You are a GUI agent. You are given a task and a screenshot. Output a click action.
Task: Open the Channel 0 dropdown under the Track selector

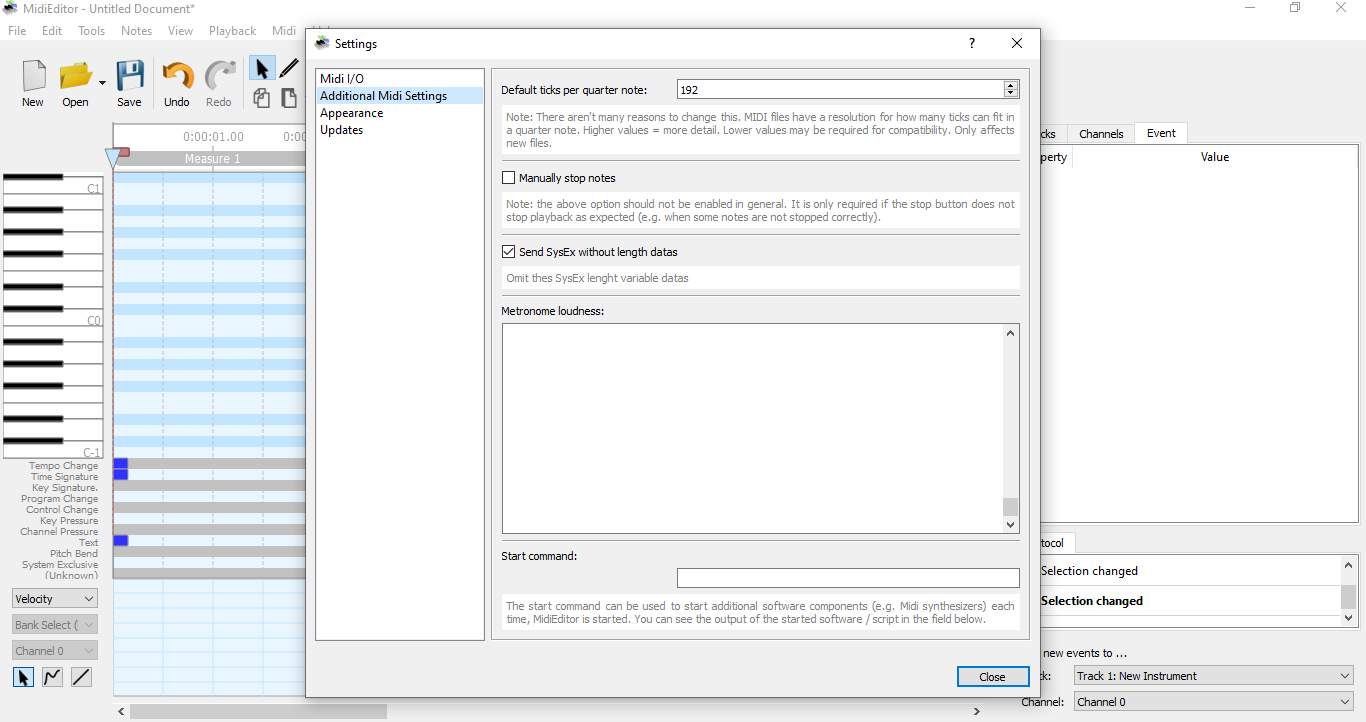1214,702
